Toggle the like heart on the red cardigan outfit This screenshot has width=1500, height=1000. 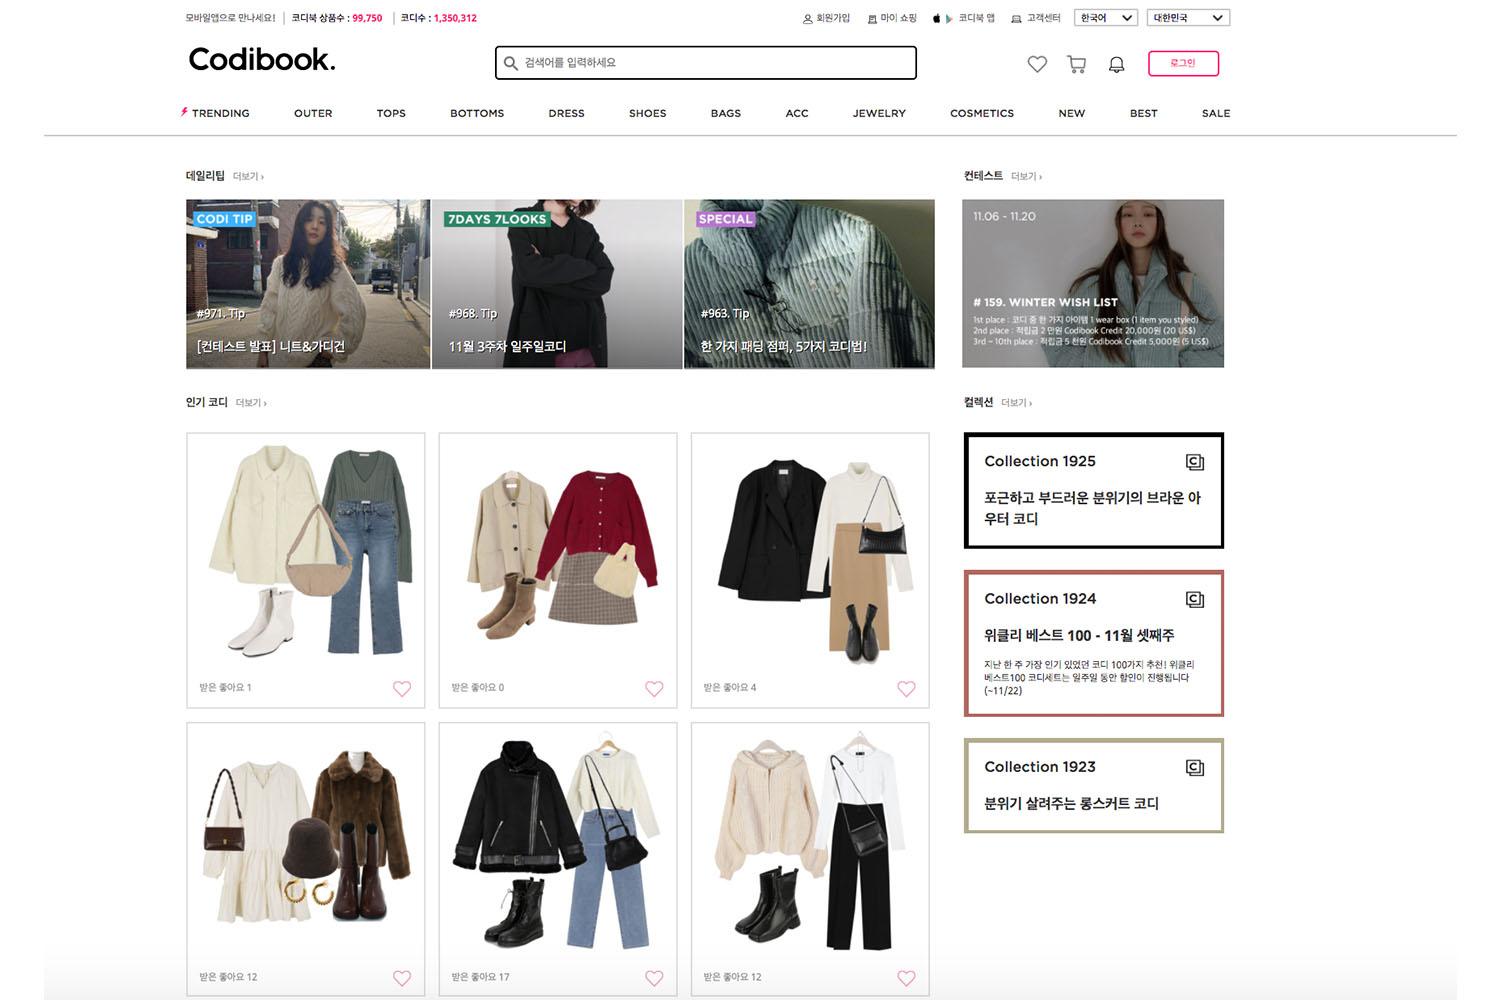point(655,689)
